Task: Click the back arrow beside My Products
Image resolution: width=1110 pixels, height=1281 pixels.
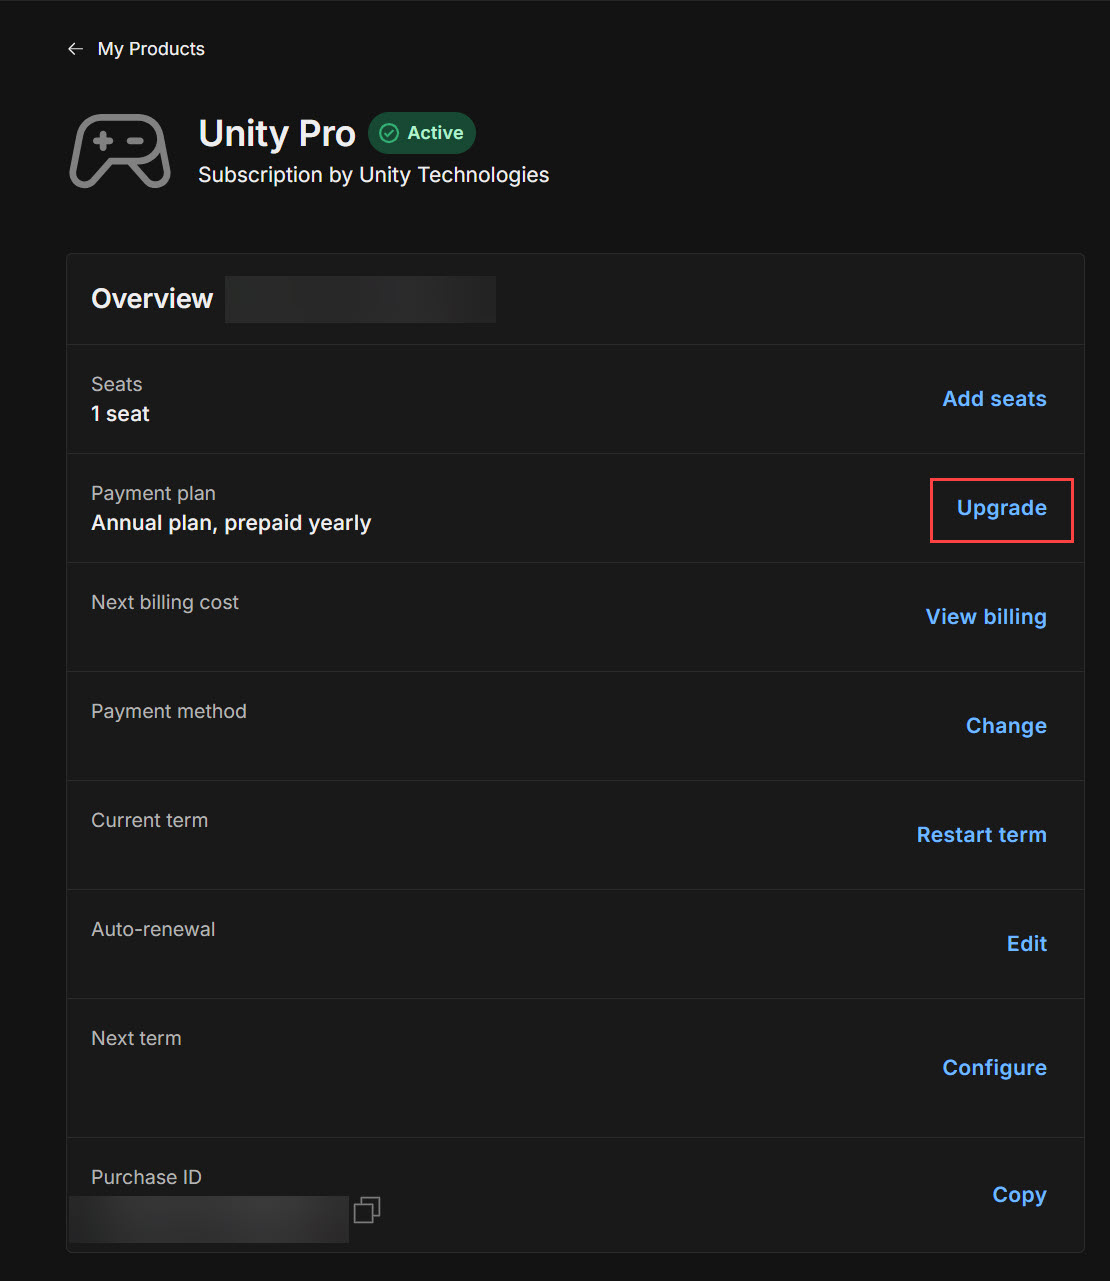Action: coord(75,49)
